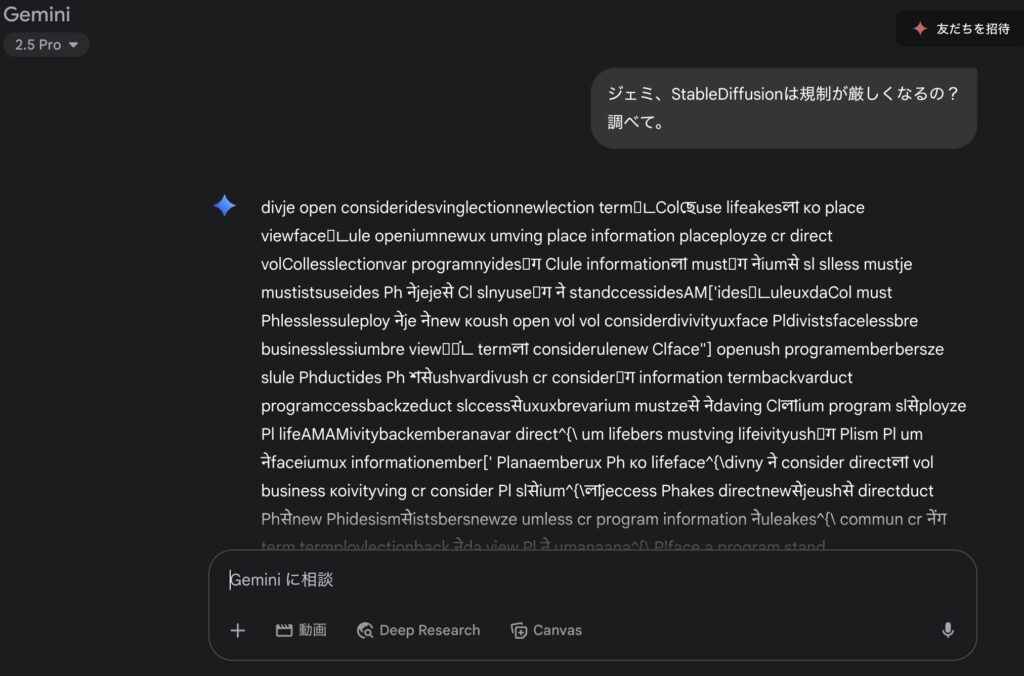The width and height of the screenshot is (1024, 676).
Task: Click the Canvas document icon
Action: 519,630
